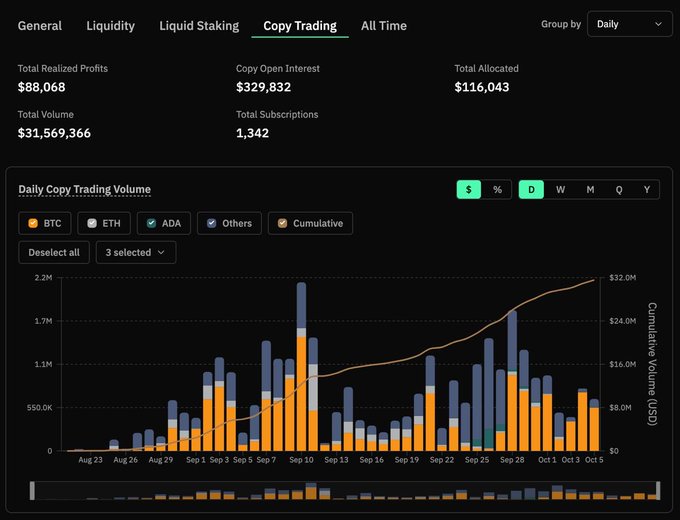Click the Group by label
This screenshot has height=520, width=680.
[x=561, y=24]
